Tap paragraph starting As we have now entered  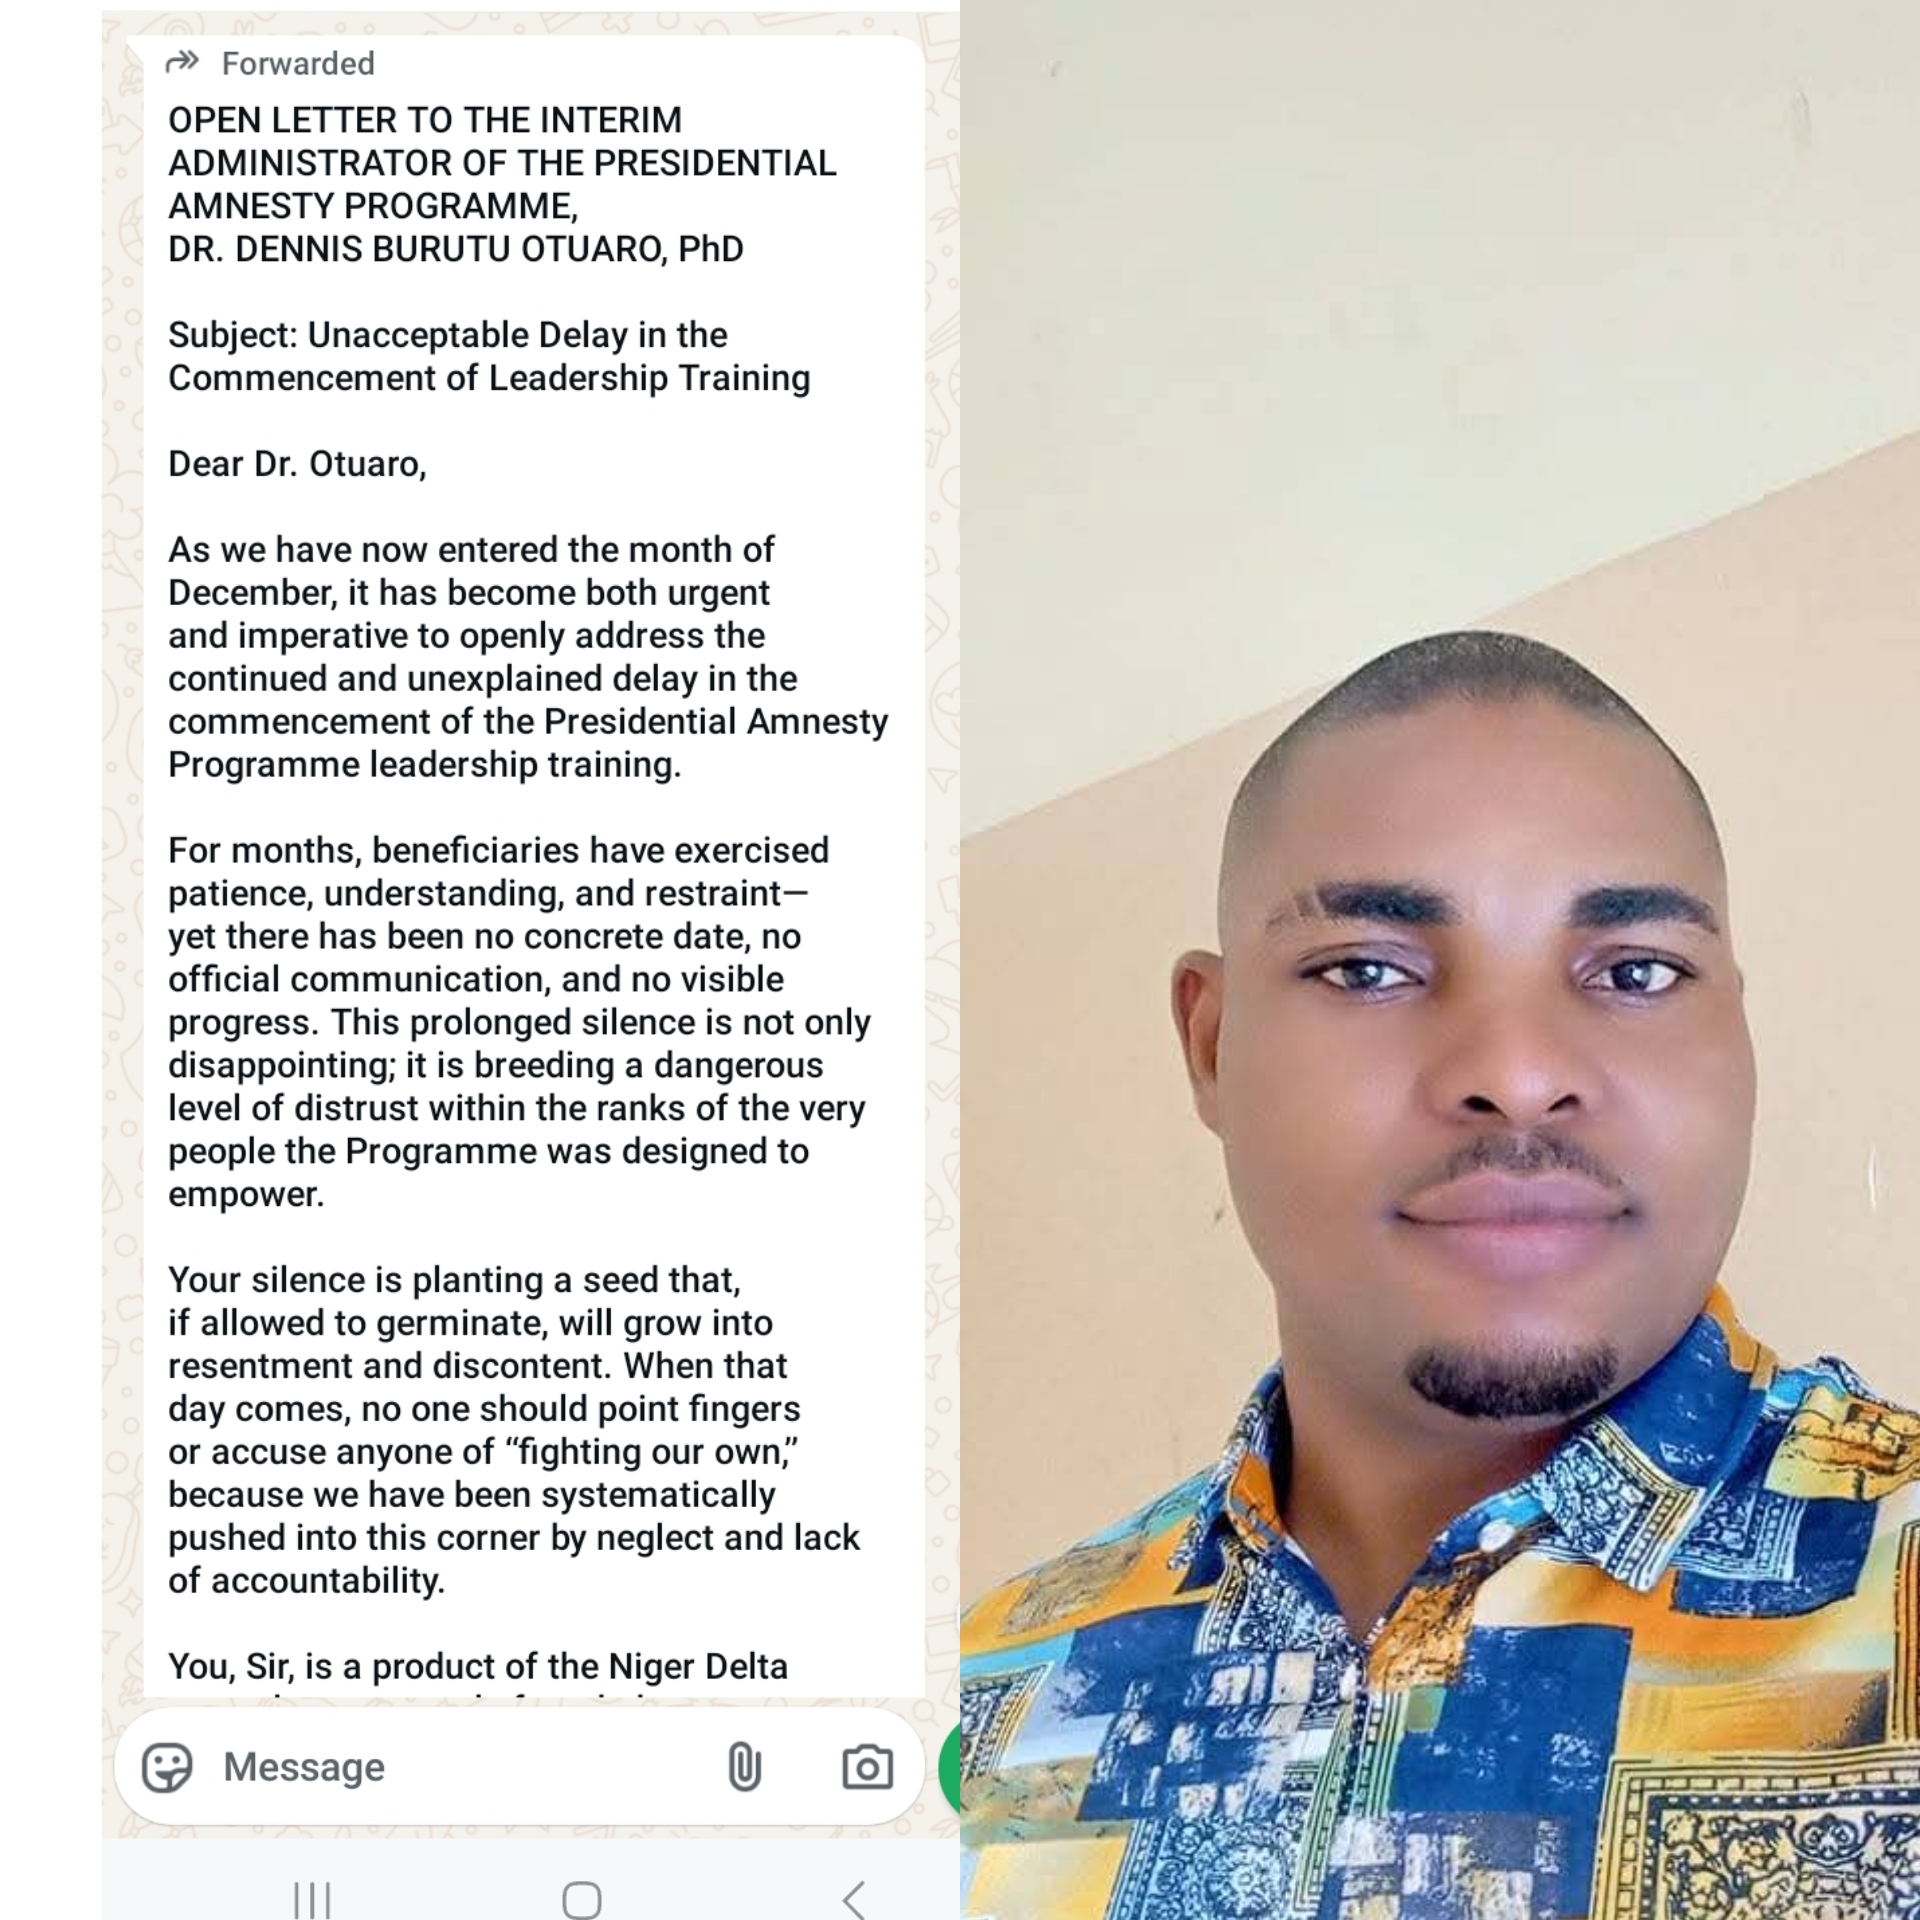tap(528, 657)
